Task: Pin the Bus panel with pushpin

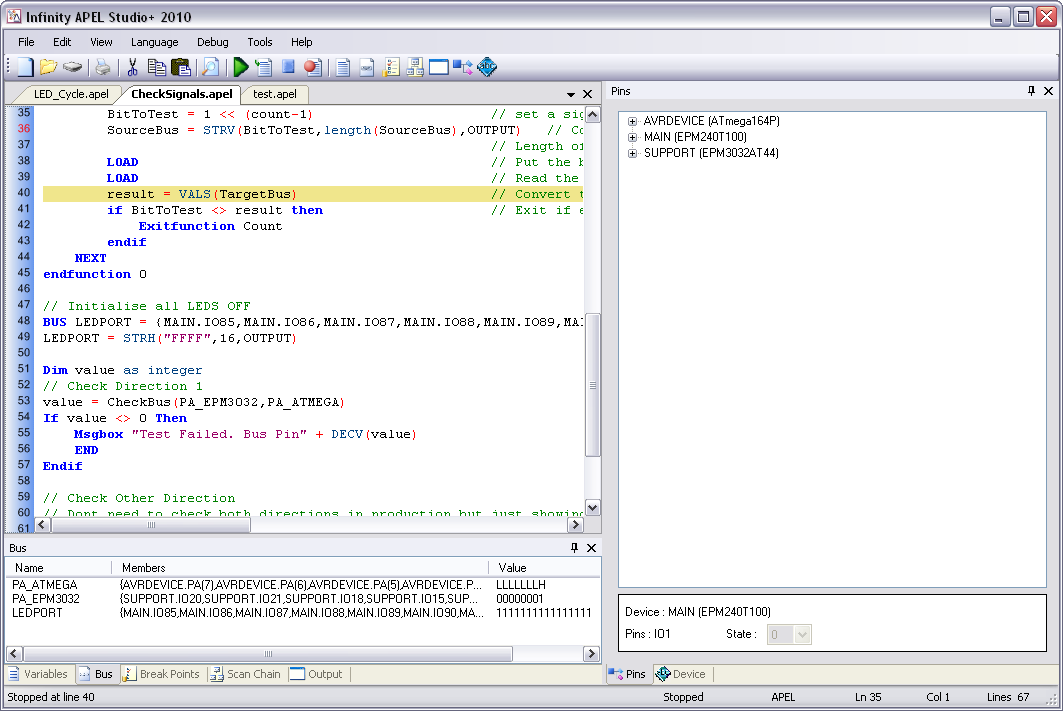Action: pyautogui.click(x=574, y=548)
